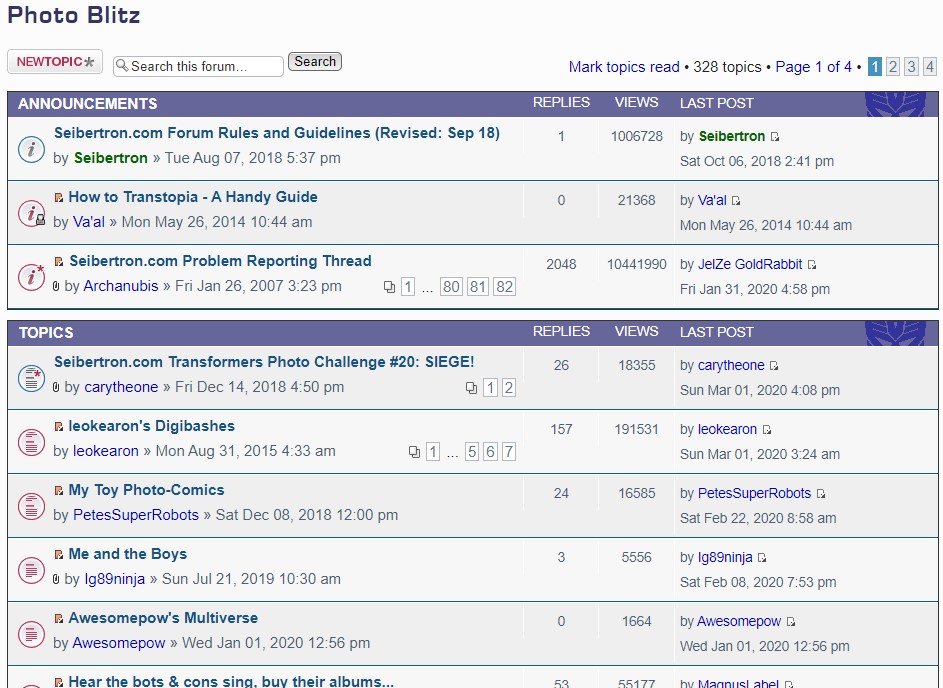Open Seibertron.com Problem Reporting Thread topic
This screenshot has width=943, height=688.
(220, 261)
